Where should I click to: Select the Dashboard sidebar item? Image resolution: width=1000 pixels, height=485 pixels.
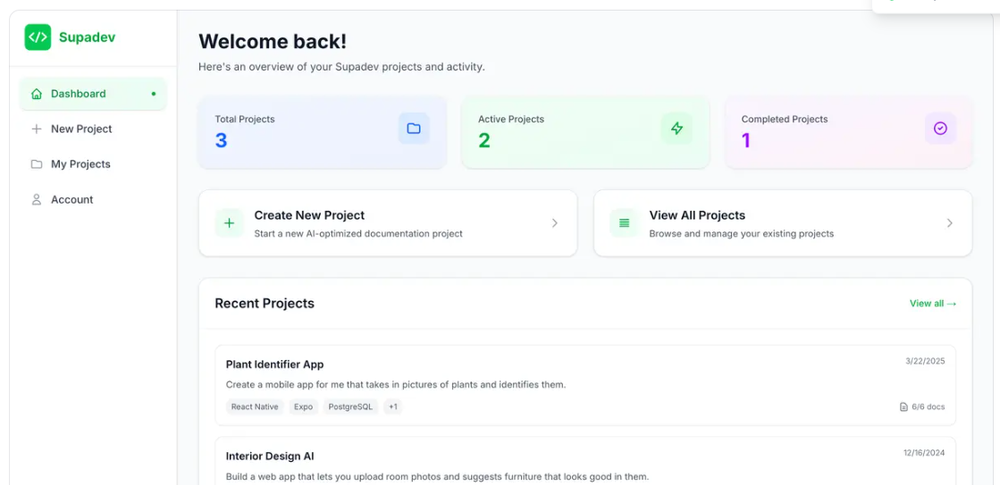point(78,94)
